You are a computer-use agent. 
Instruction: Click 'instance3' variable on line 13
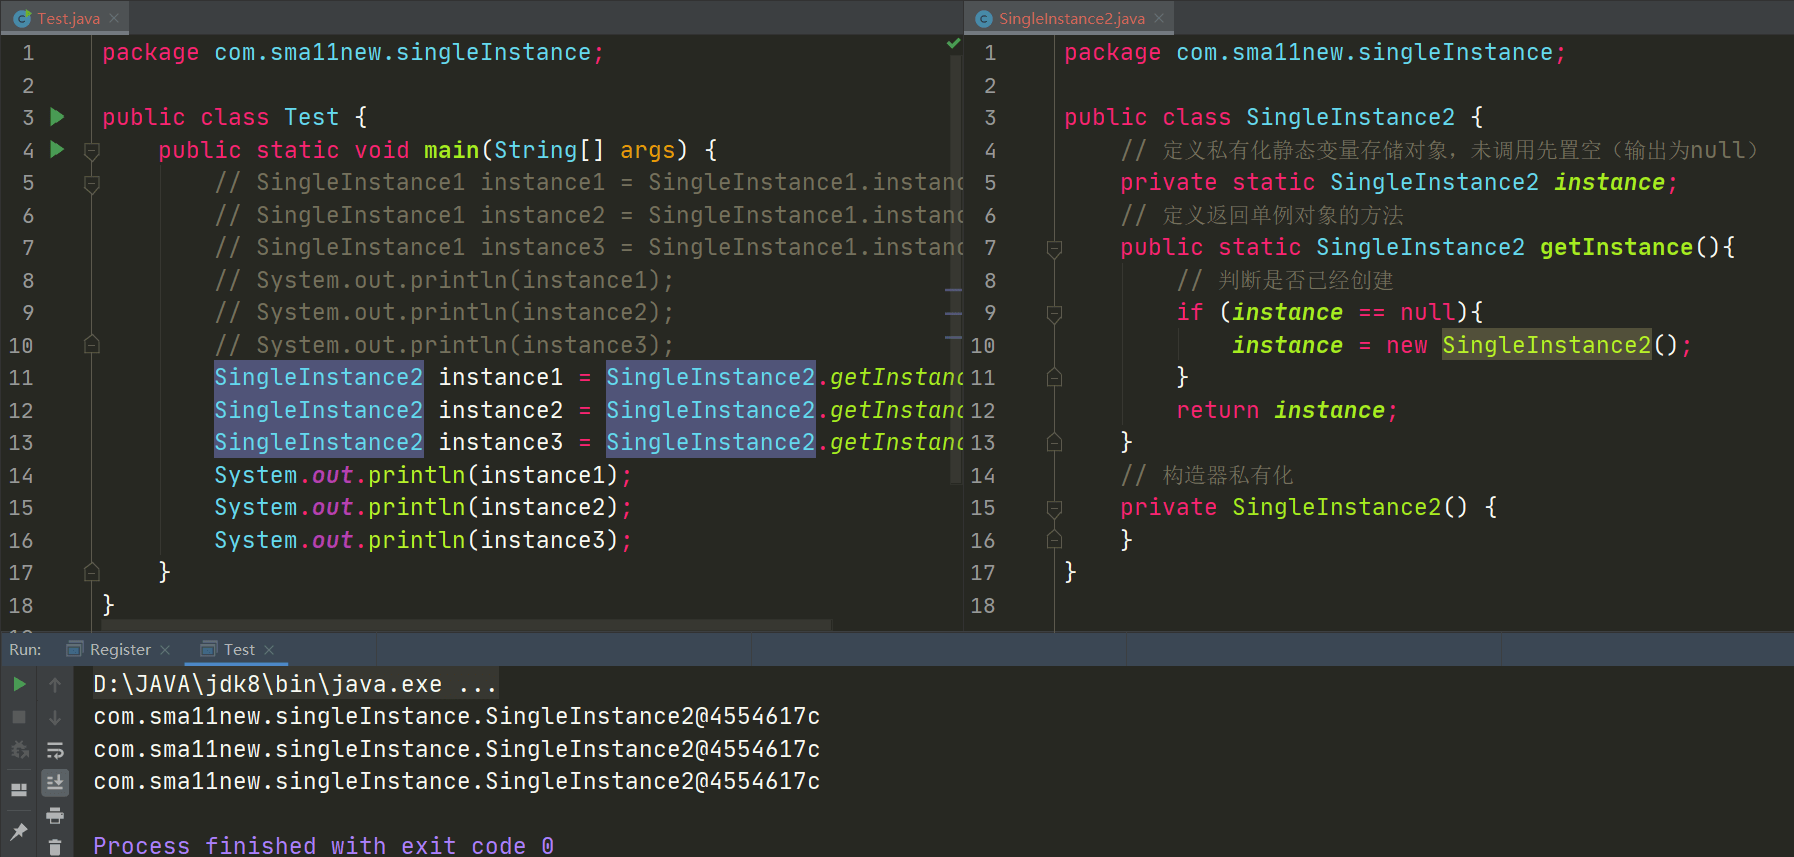tap(500, 442)
